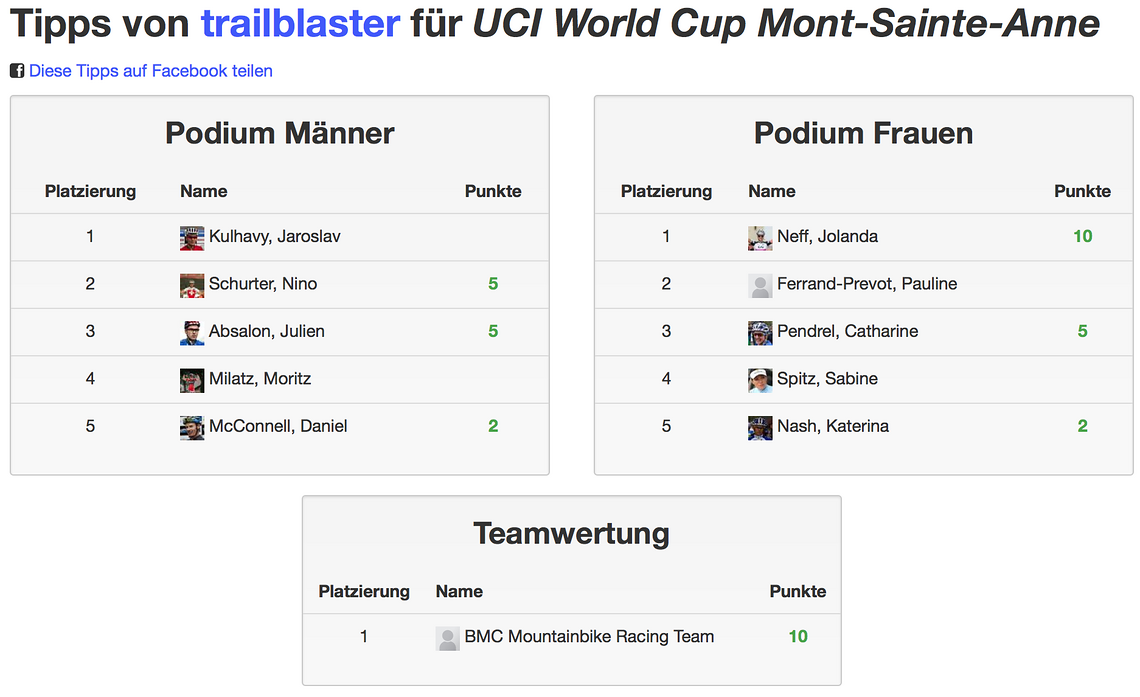Click Jaroslav Kulhavy's avatar thumbnail

192,238
